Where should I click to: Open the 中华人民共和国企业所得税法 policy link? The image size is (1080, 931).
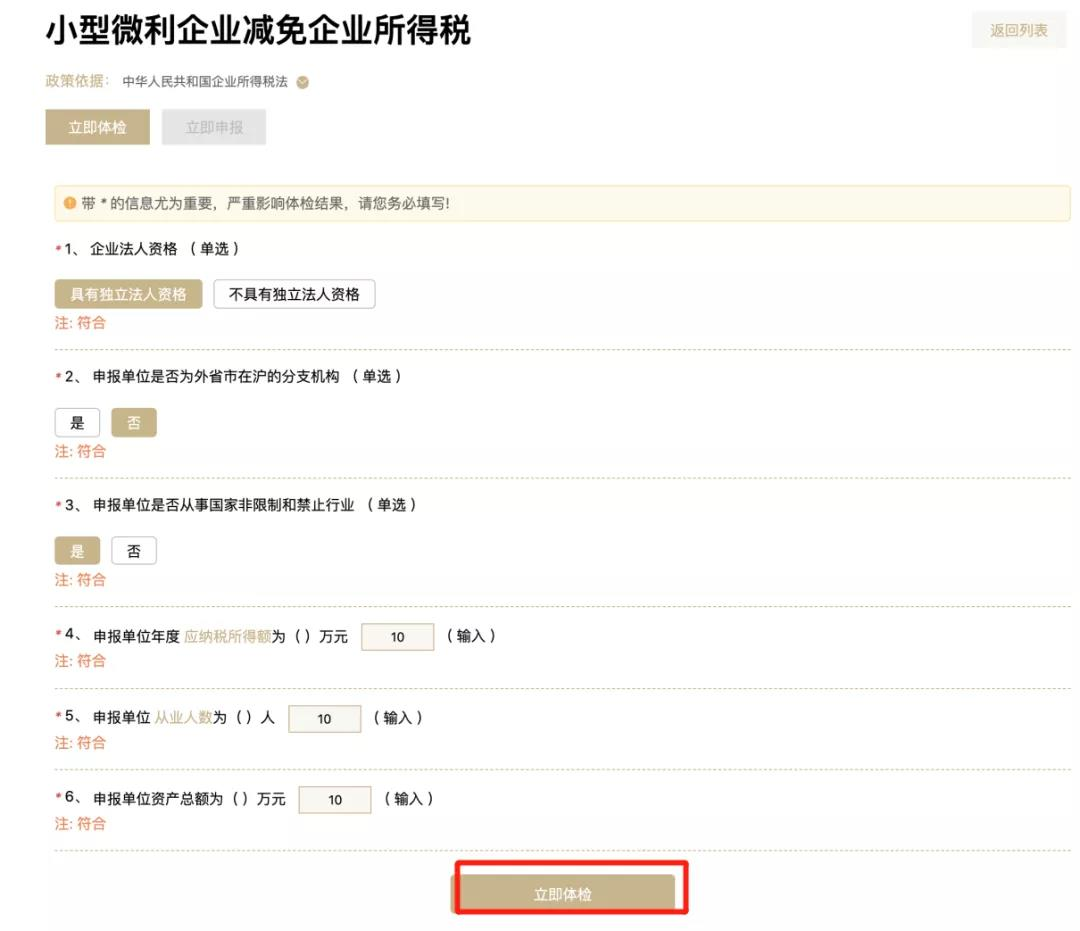[x=205, y=82]
